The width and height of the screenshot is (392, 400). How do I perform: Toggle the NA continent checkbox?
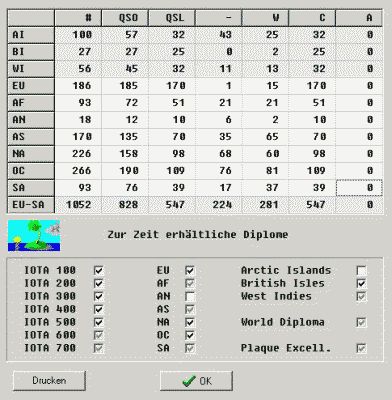[x=190, y=322]
